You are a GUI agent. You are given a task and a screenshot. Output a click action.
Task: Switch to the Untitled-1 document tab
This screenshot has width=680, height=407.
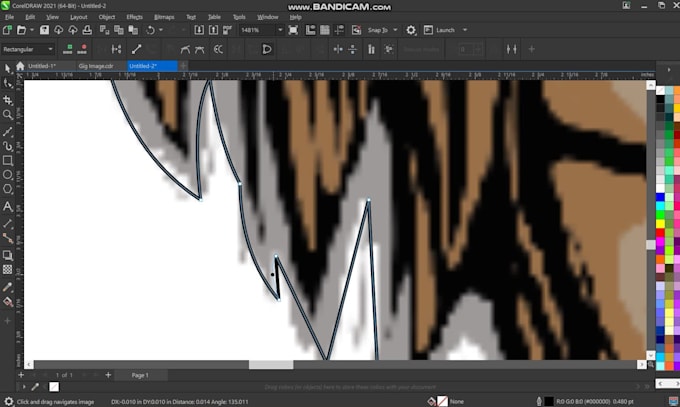pos(42,66)
